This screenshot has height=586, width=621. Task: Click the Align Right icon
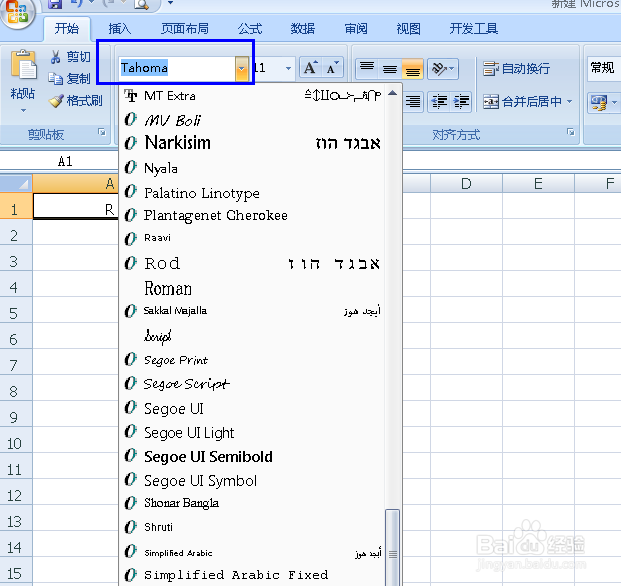[x=413, y=102]
